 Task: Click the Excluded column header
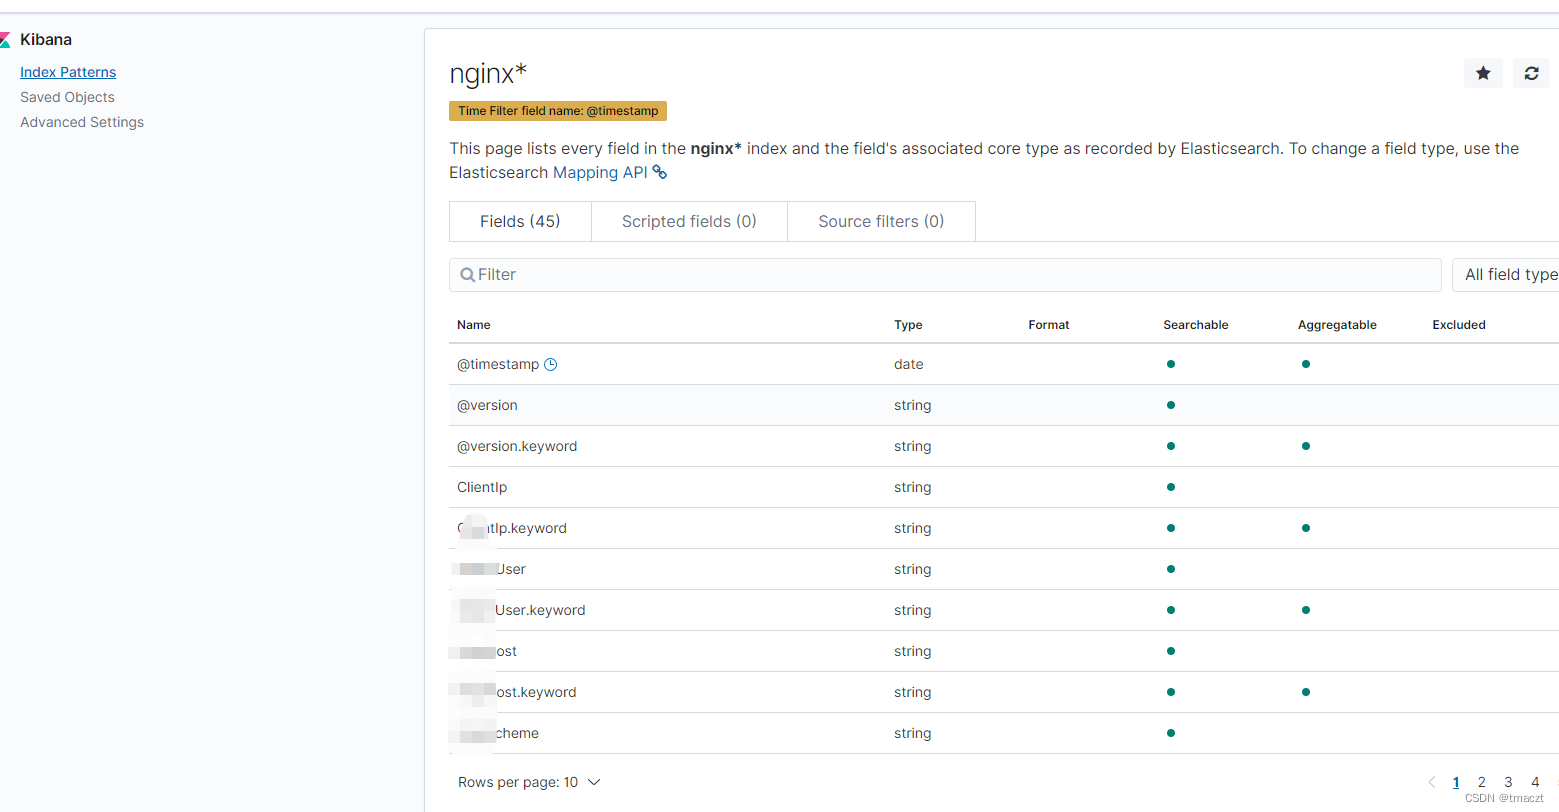coord(1459,325)
